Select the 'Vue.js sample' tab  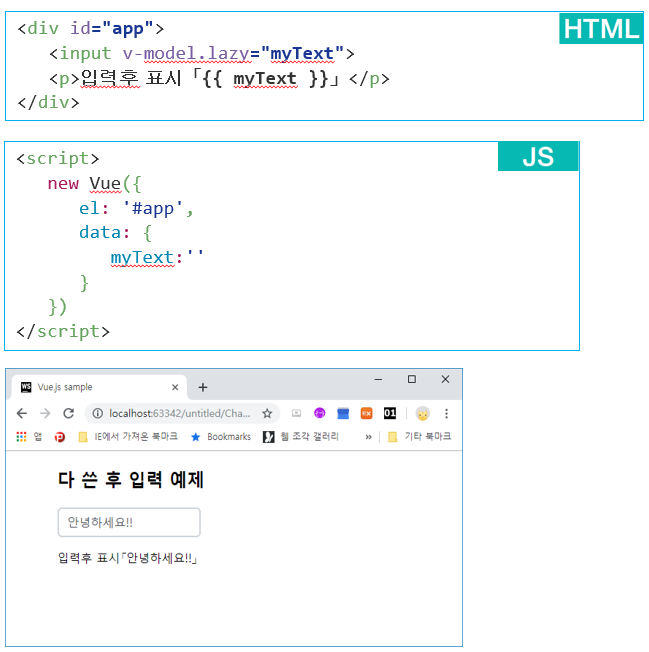tap(99, 387)
